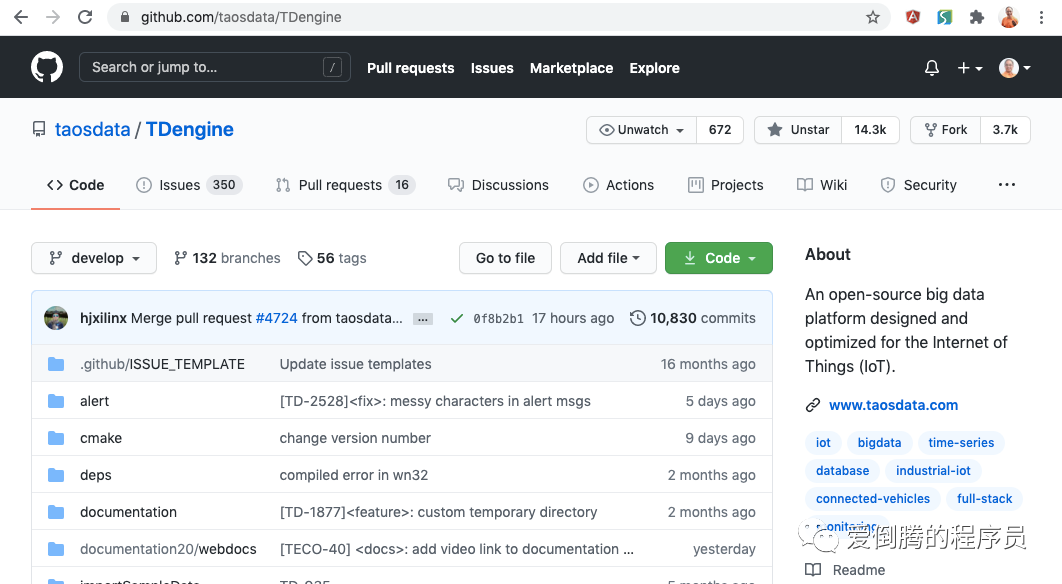Open the Explore menu item

point(654,68)
